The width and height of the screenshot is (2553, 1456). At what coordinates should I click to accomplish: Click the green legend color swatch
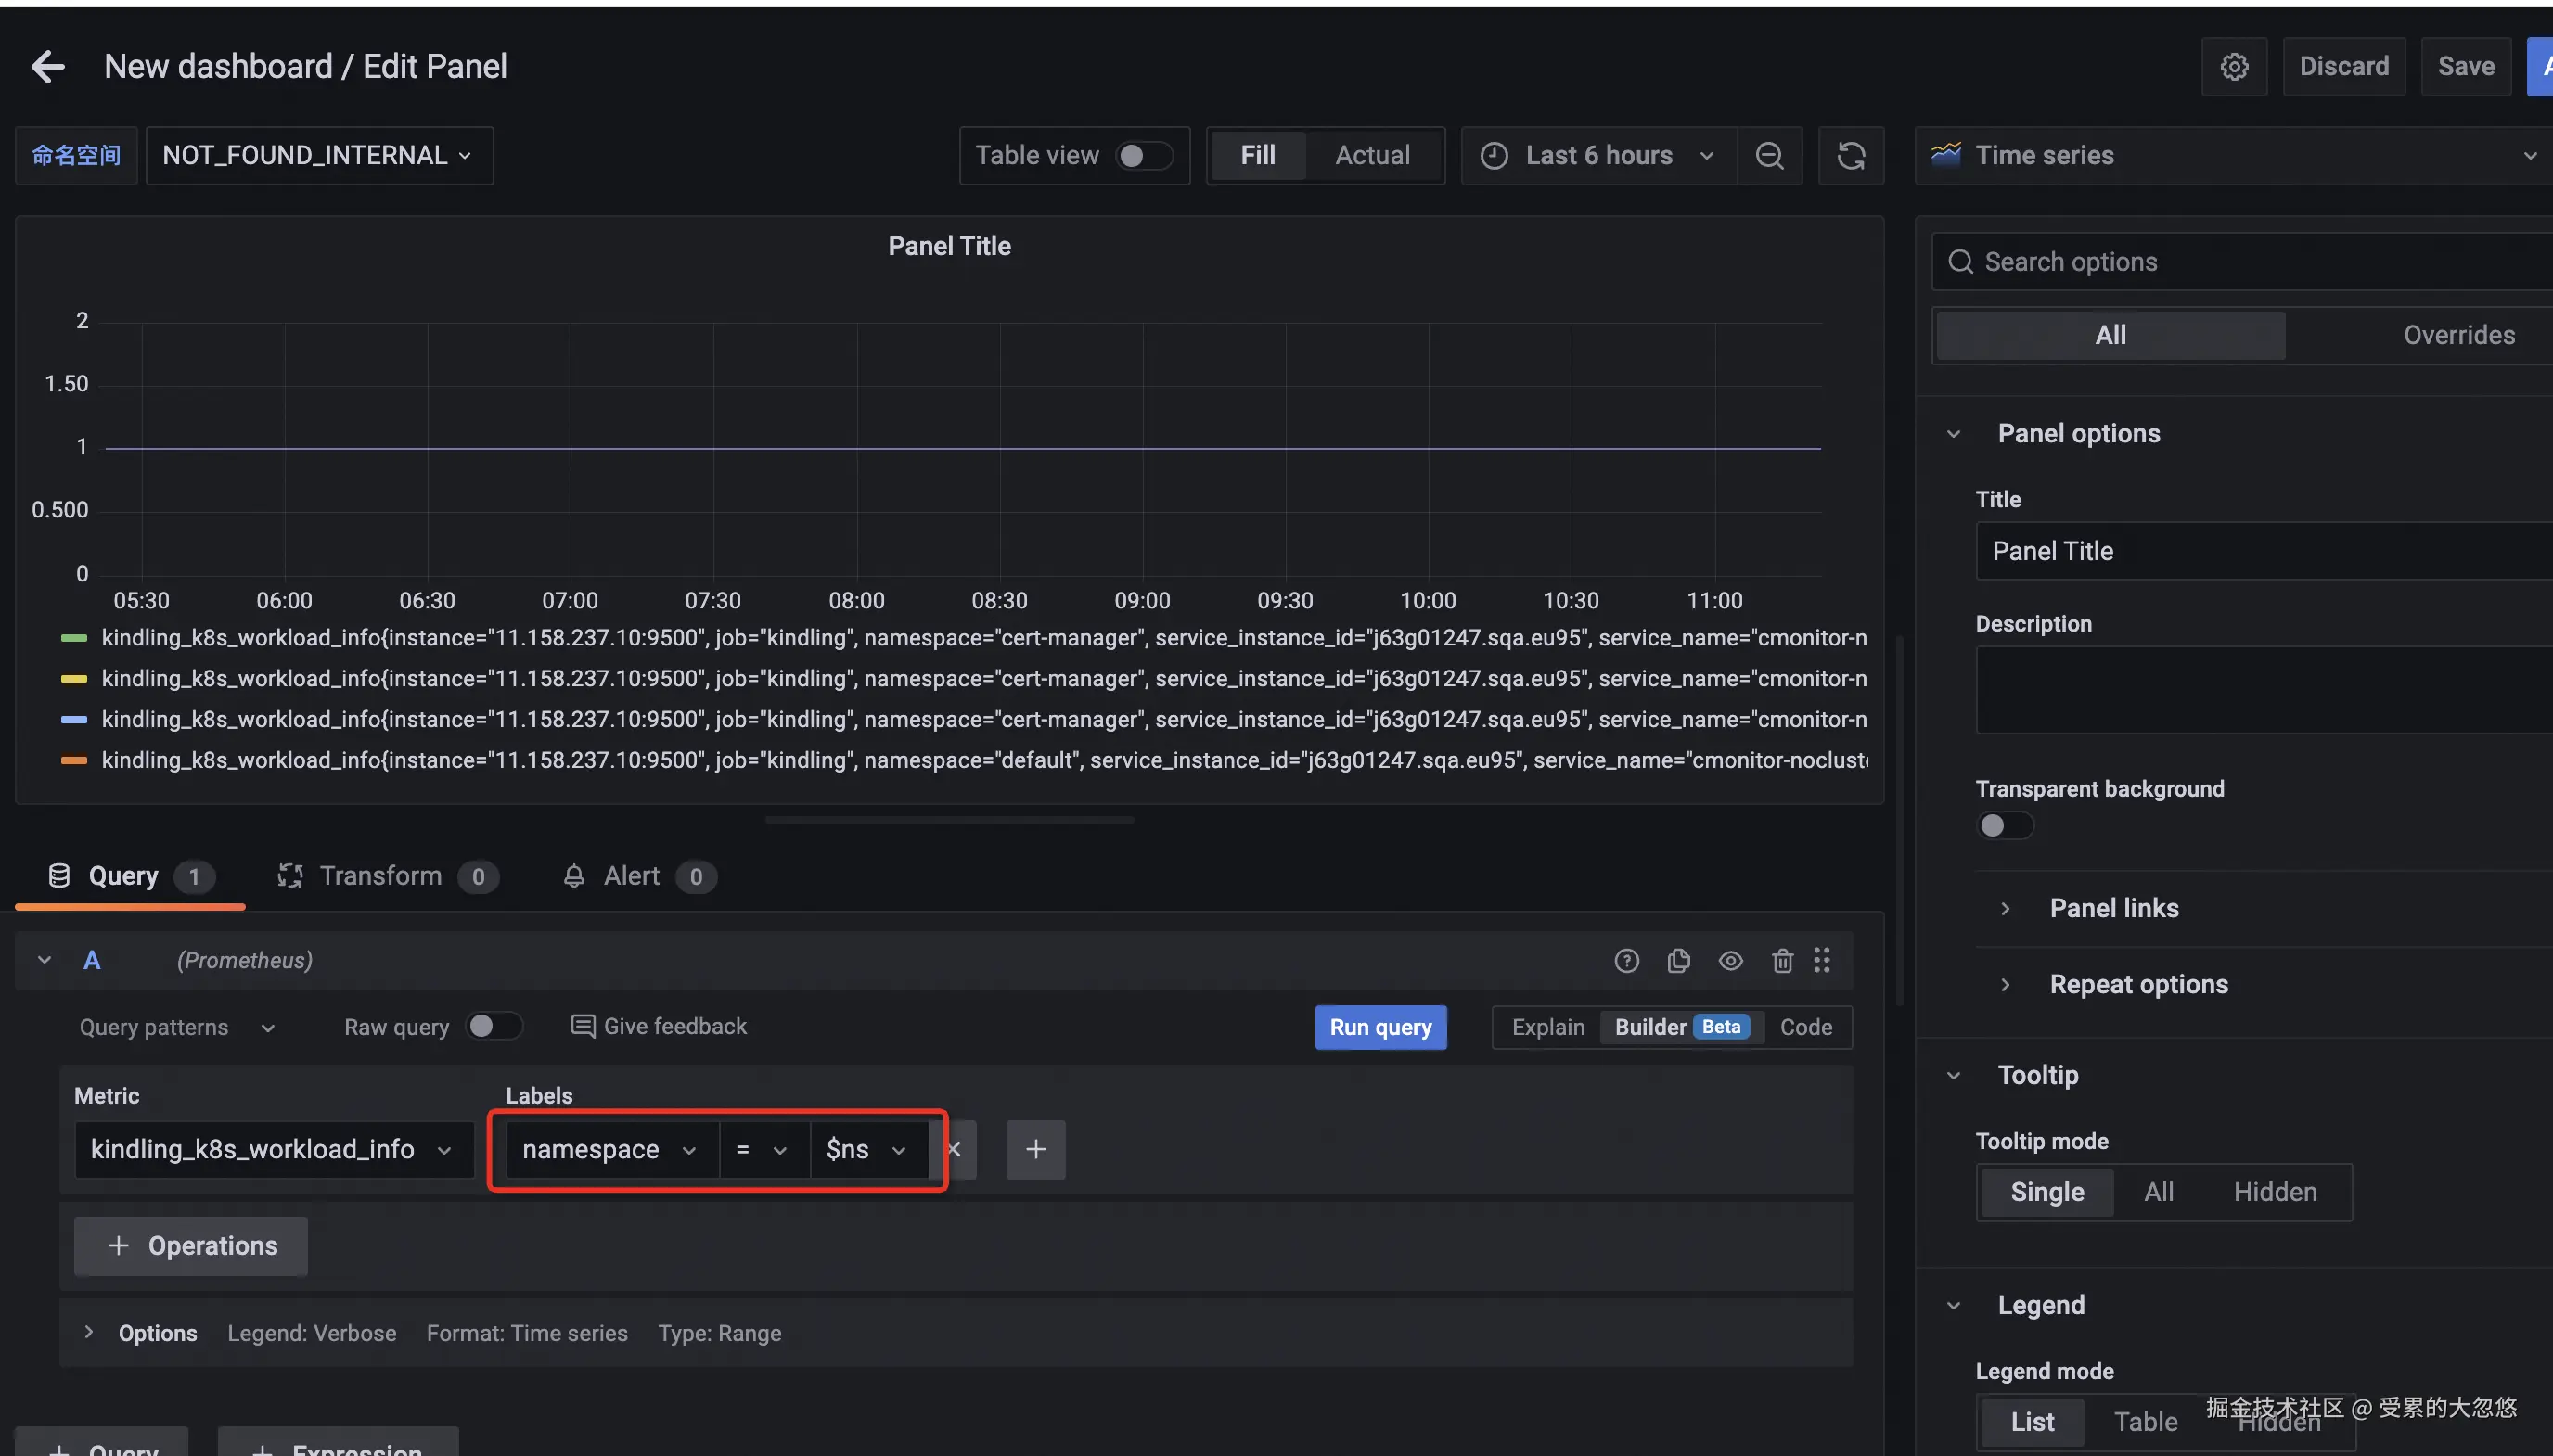[x=74, y=638]
